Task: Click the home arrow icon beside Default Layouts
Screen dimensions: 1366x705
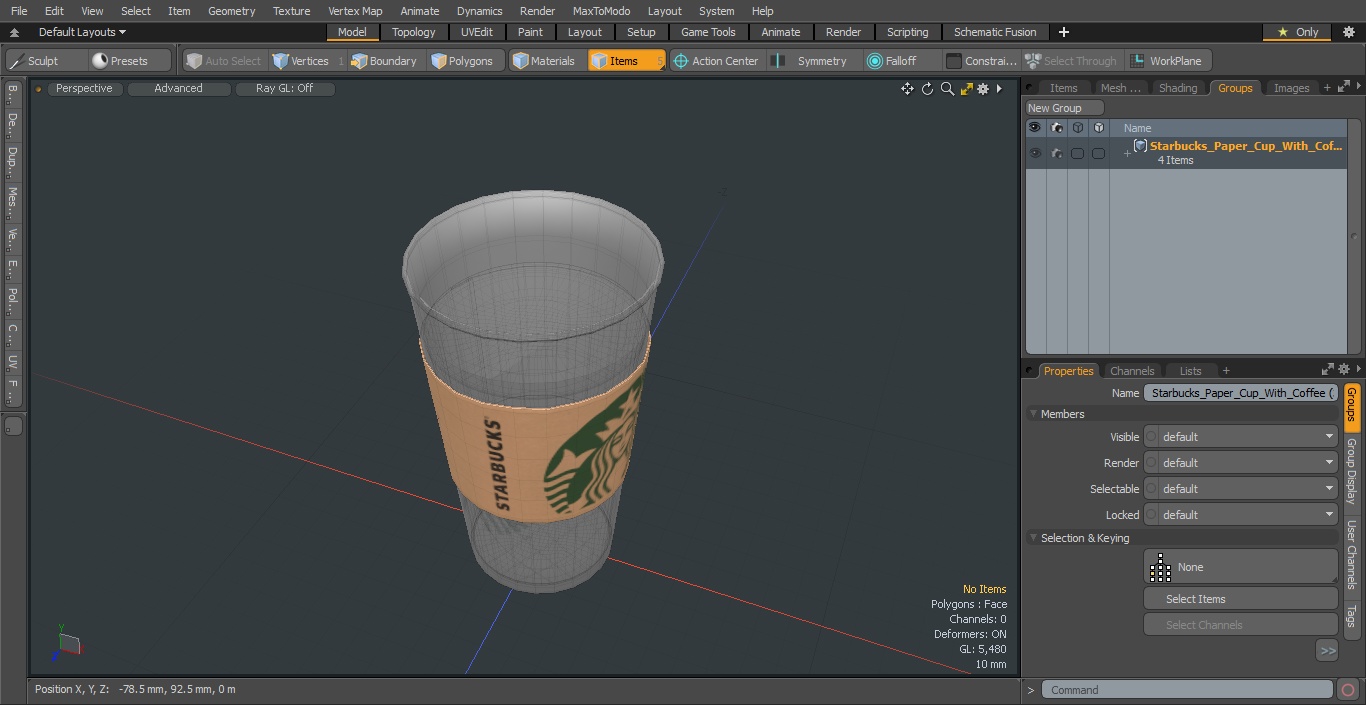Action: click(x=15, y=32)
